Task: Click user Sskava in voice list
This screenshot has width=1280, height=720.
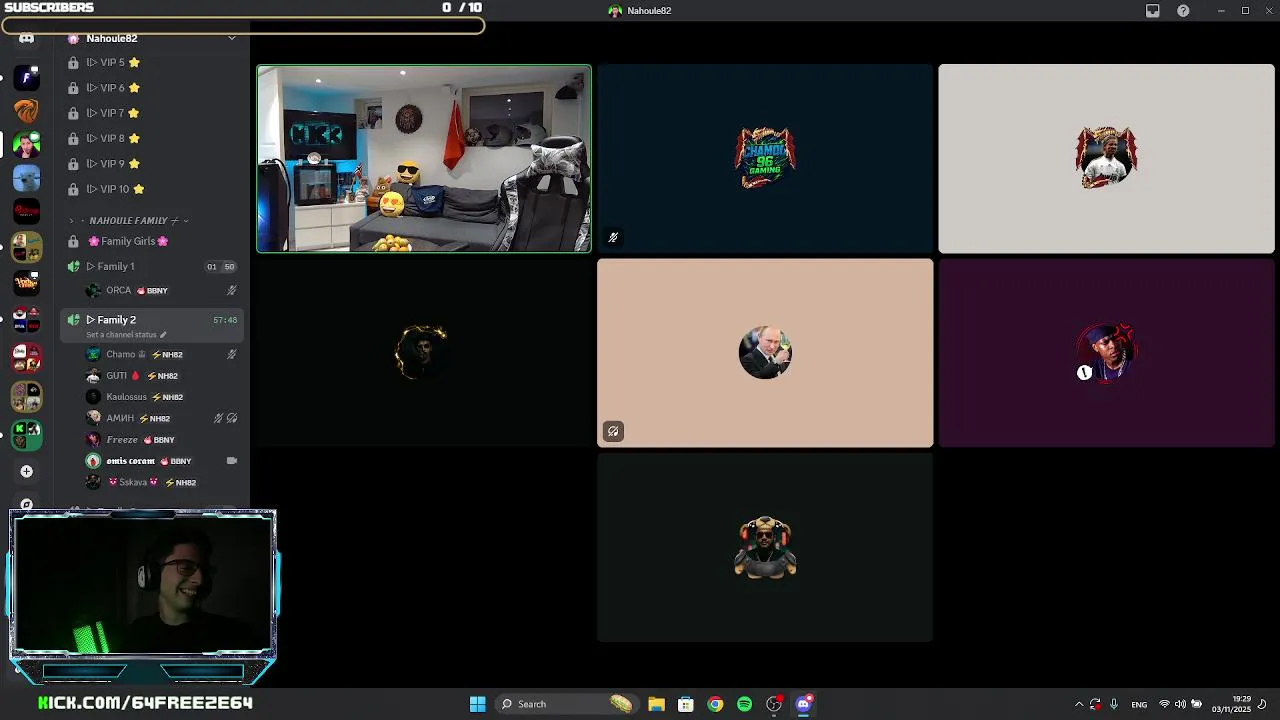Action: tap(150, 482)
